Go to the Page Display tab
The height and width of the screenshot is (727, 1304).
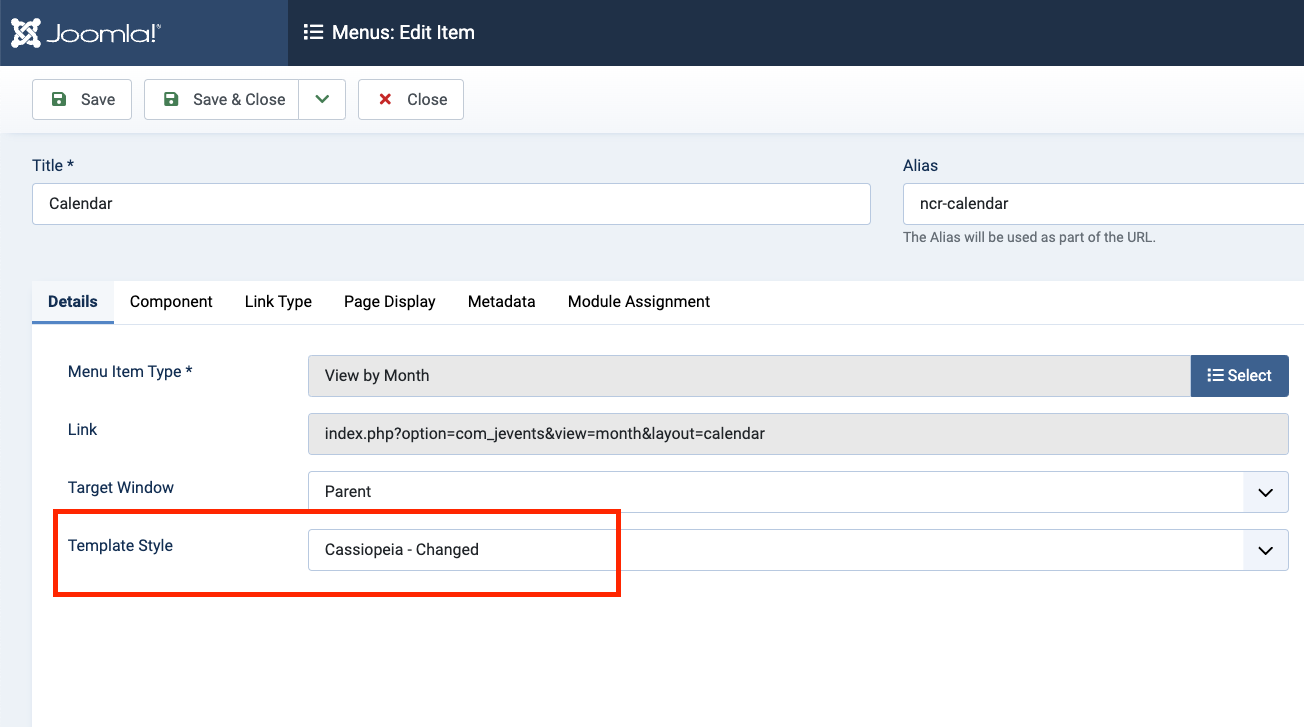(389, 302)
